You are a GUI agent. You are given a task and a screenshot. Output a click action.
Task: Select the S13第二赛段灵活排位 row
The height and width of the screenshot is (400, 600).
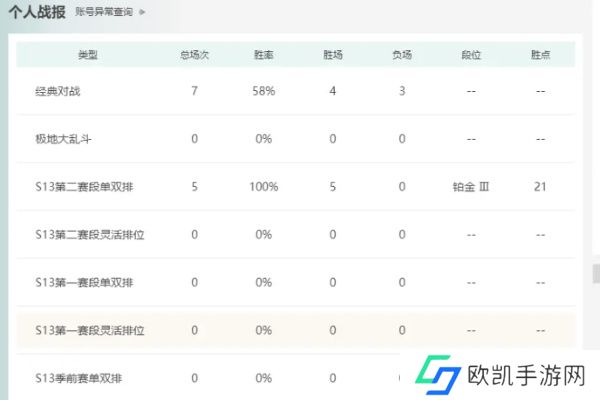point(91,235)
